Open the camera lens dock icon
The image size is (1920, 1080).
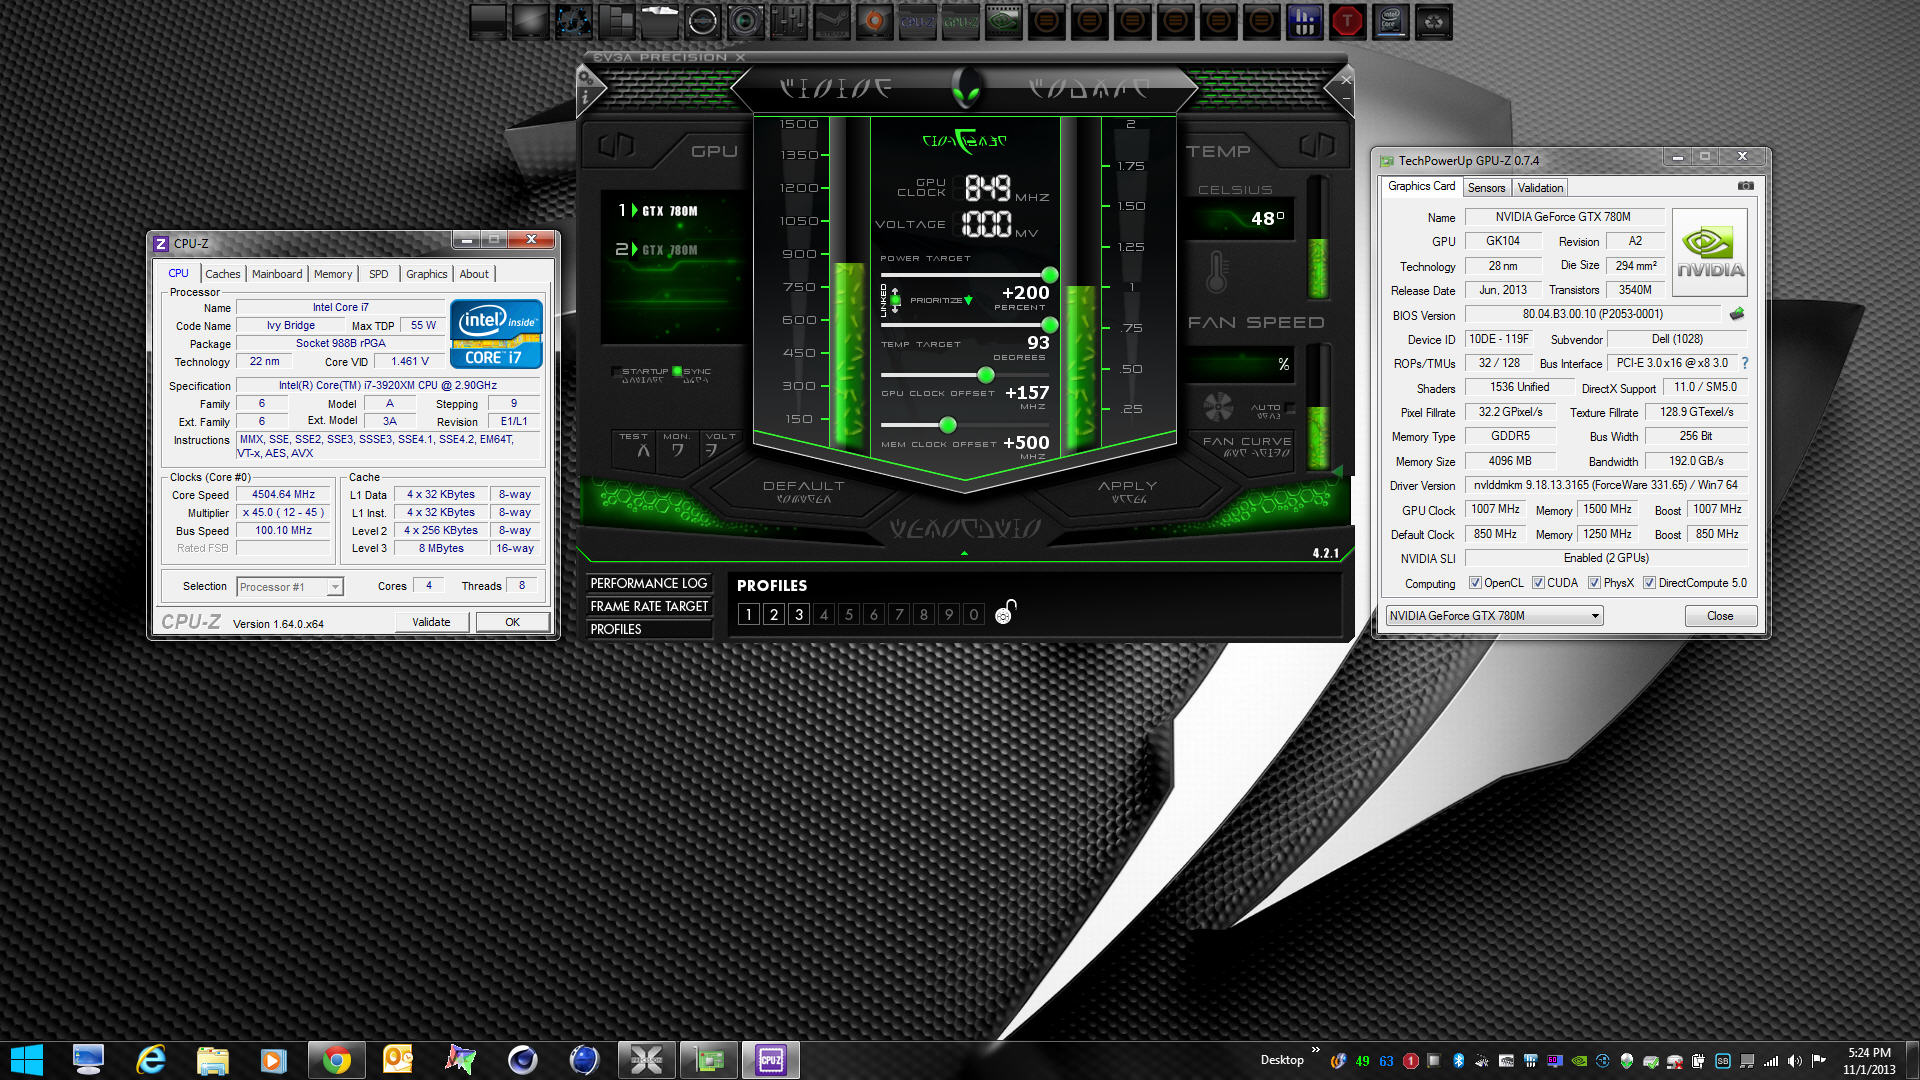pos(745,21)
